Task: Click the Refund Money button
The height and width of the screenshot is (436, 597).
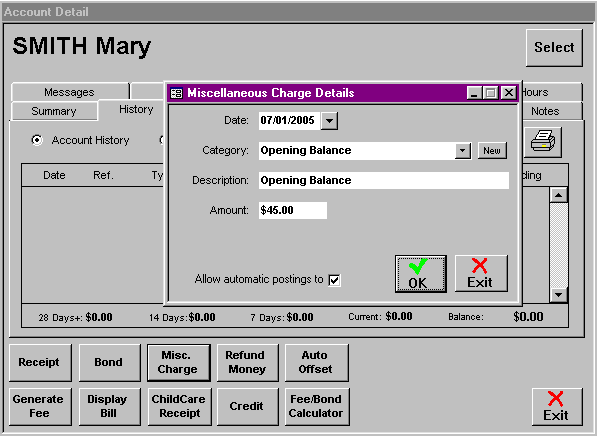Action: coord(247,362)
